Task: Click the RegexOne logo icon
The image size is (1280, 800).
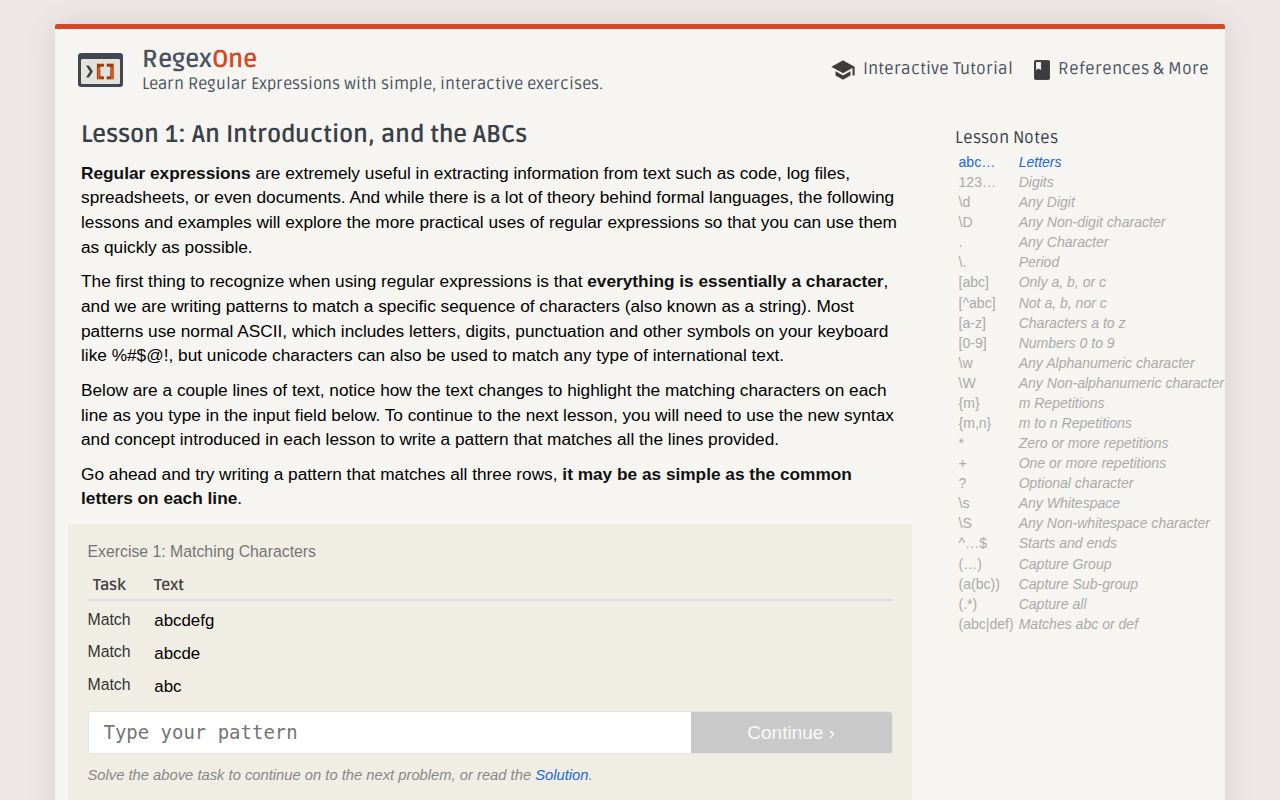Action: [99, 70]
